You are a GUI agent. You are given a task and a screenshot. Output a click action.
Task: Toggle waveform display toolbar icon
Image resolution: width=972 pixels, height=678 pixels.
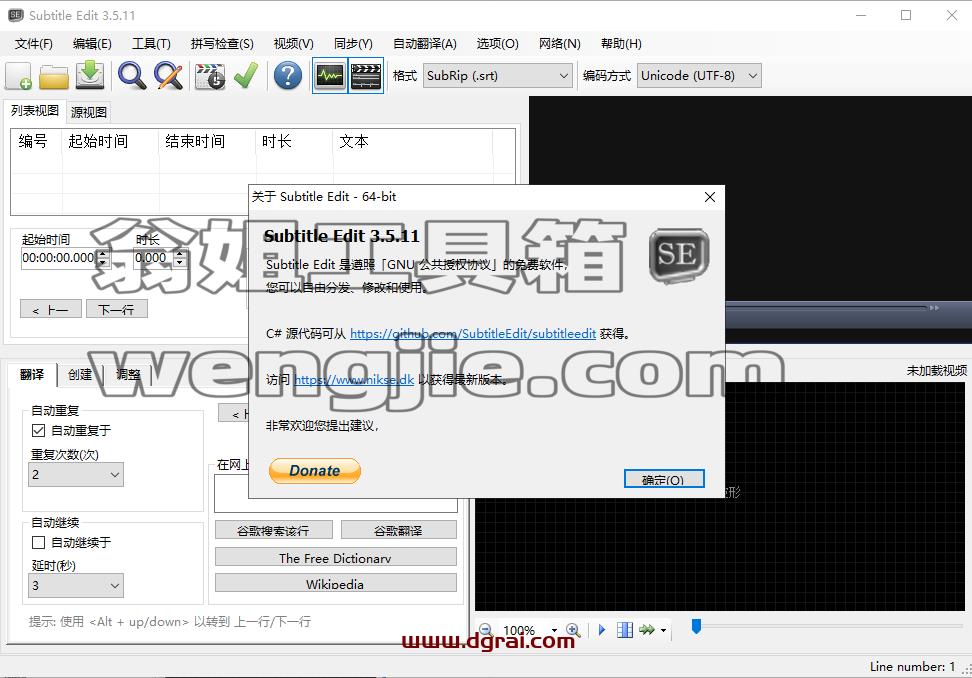(x=330, y=76)
